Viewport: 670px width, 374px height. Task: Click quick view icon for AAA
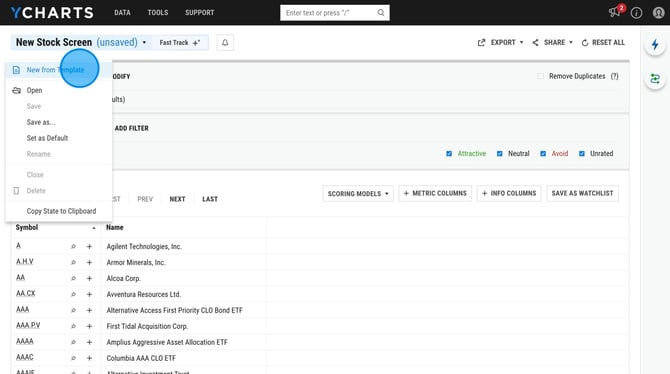73,310
